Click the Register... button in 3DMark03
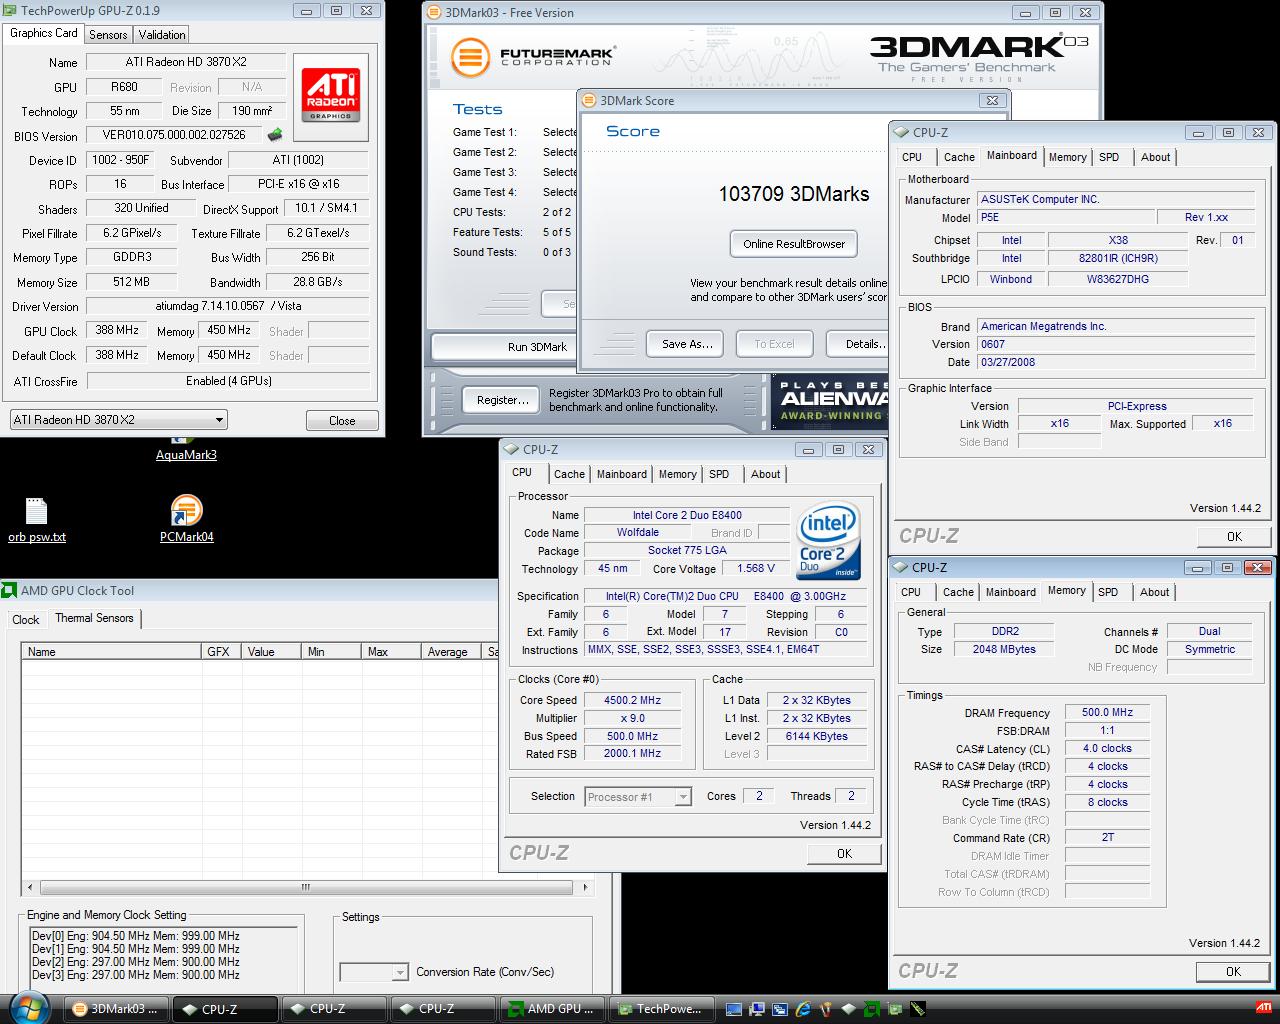This screenshot has height=1024, width=1280. click(x=502, y=400)
